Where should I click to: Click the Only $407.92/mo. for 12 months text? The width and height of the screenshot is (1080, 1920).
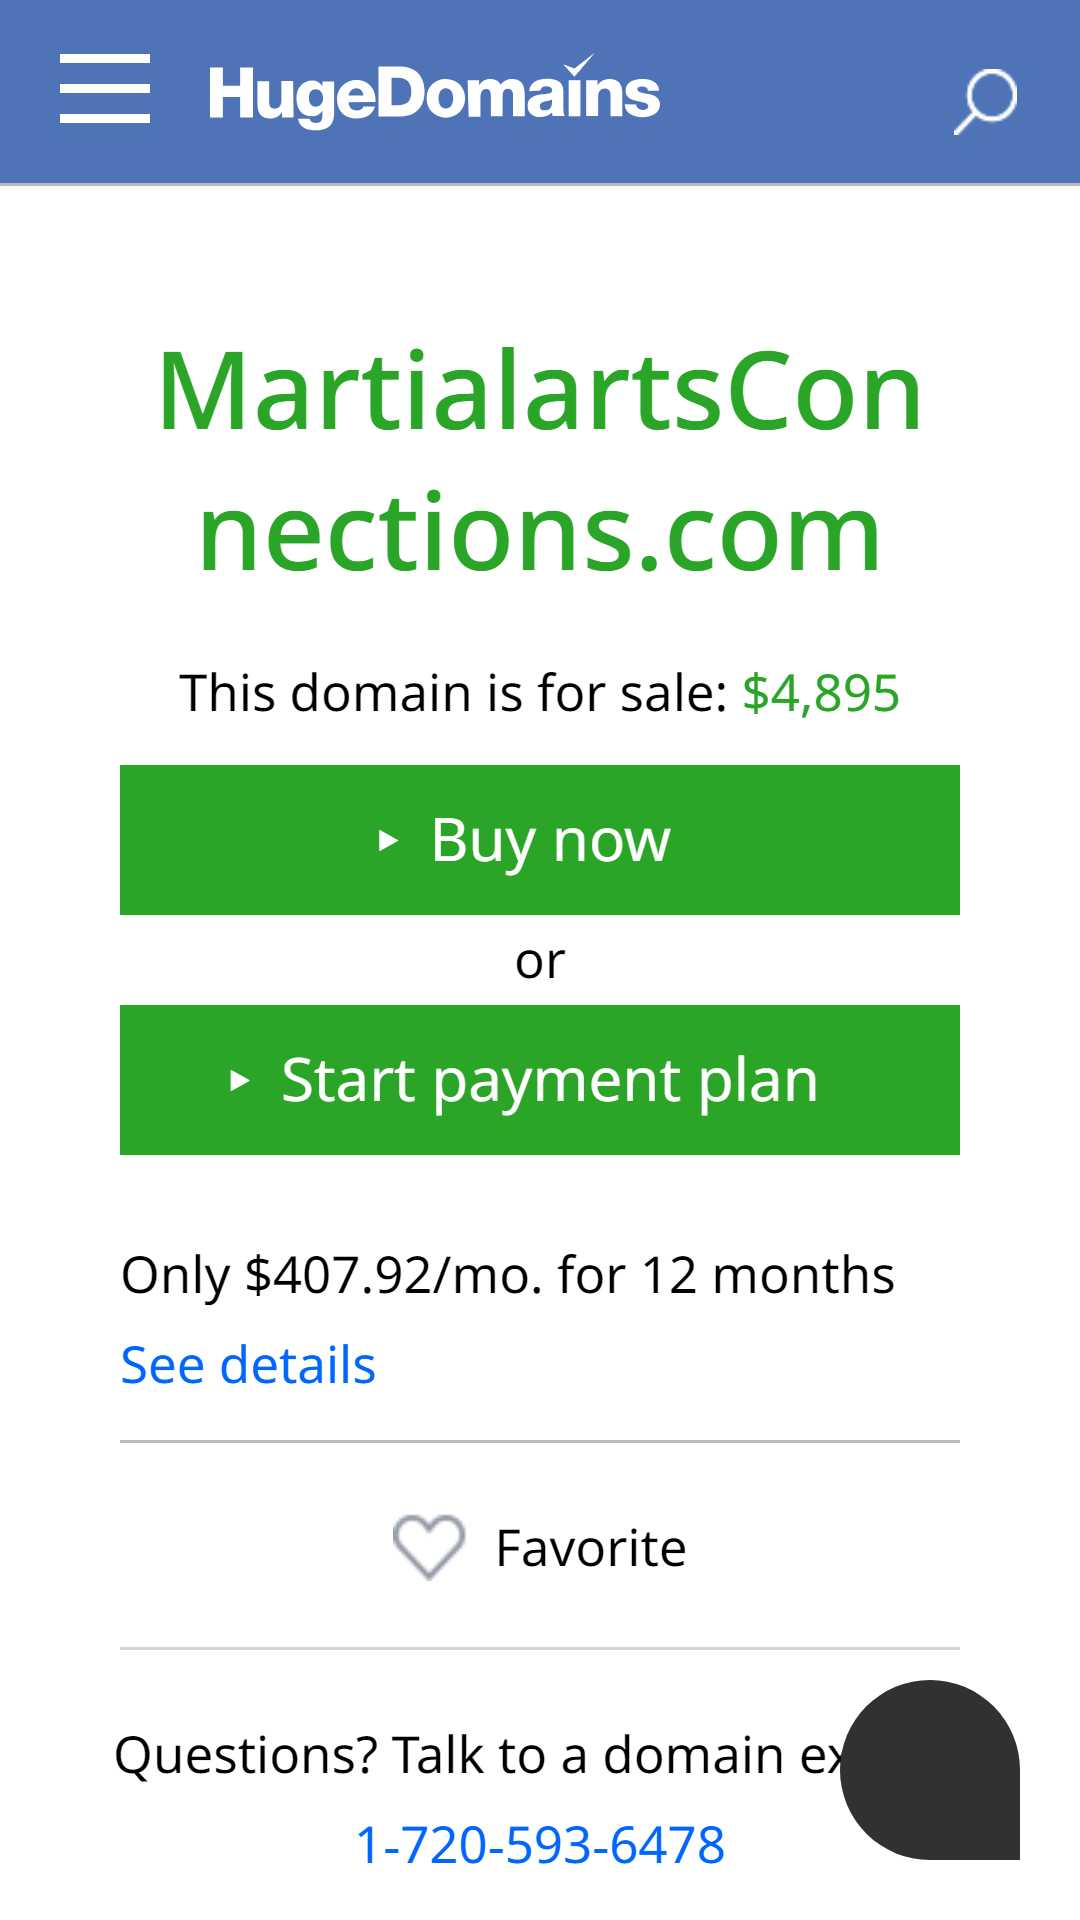pyautogui.click(x=508, y=1276)
